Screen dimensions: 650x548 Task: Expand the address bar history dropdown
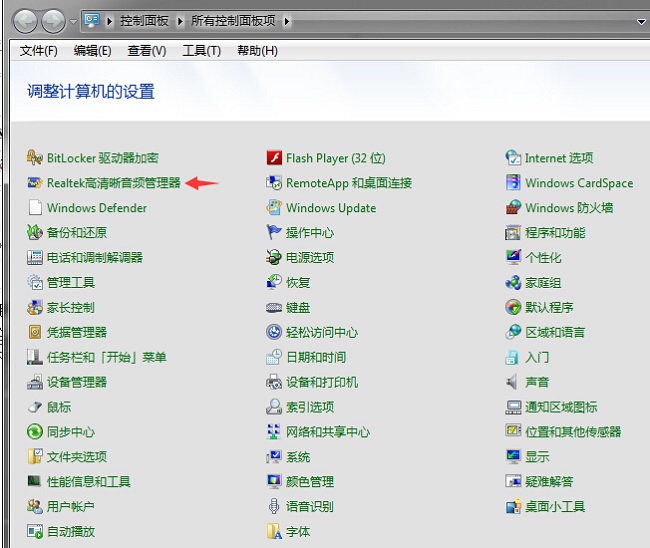click(641, 22)
